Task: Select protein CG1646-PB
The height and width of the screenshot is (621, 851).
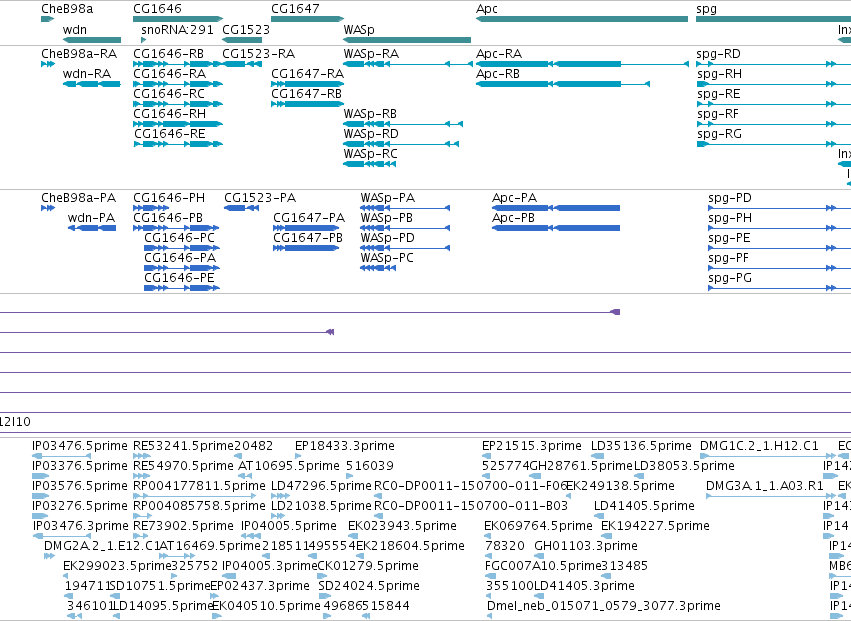Action: coord(168,218)
